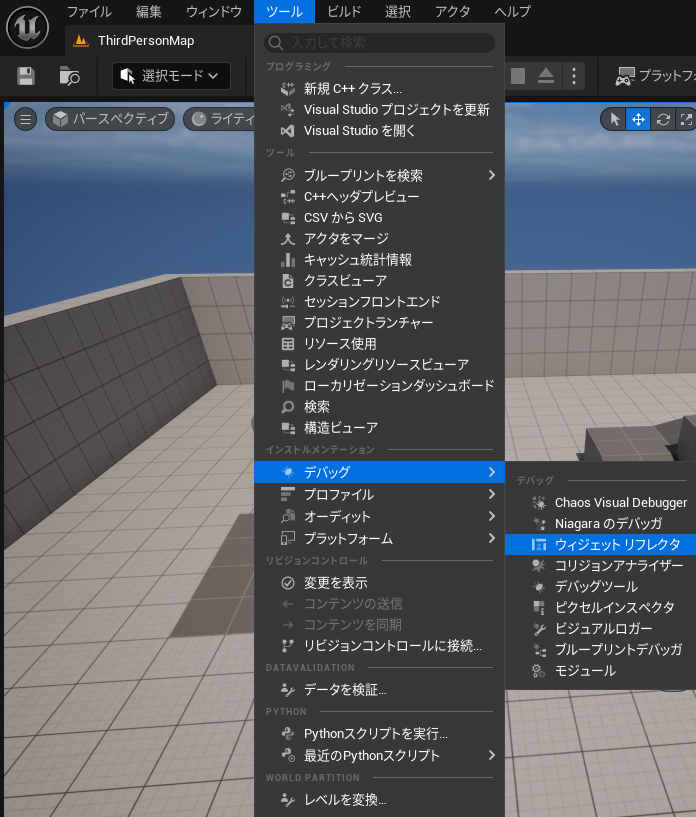Image resolution: width=696 pixels, height=817 pixels.
Task: Open ウィジェット リフレクタ
Action: click(601, 544)
